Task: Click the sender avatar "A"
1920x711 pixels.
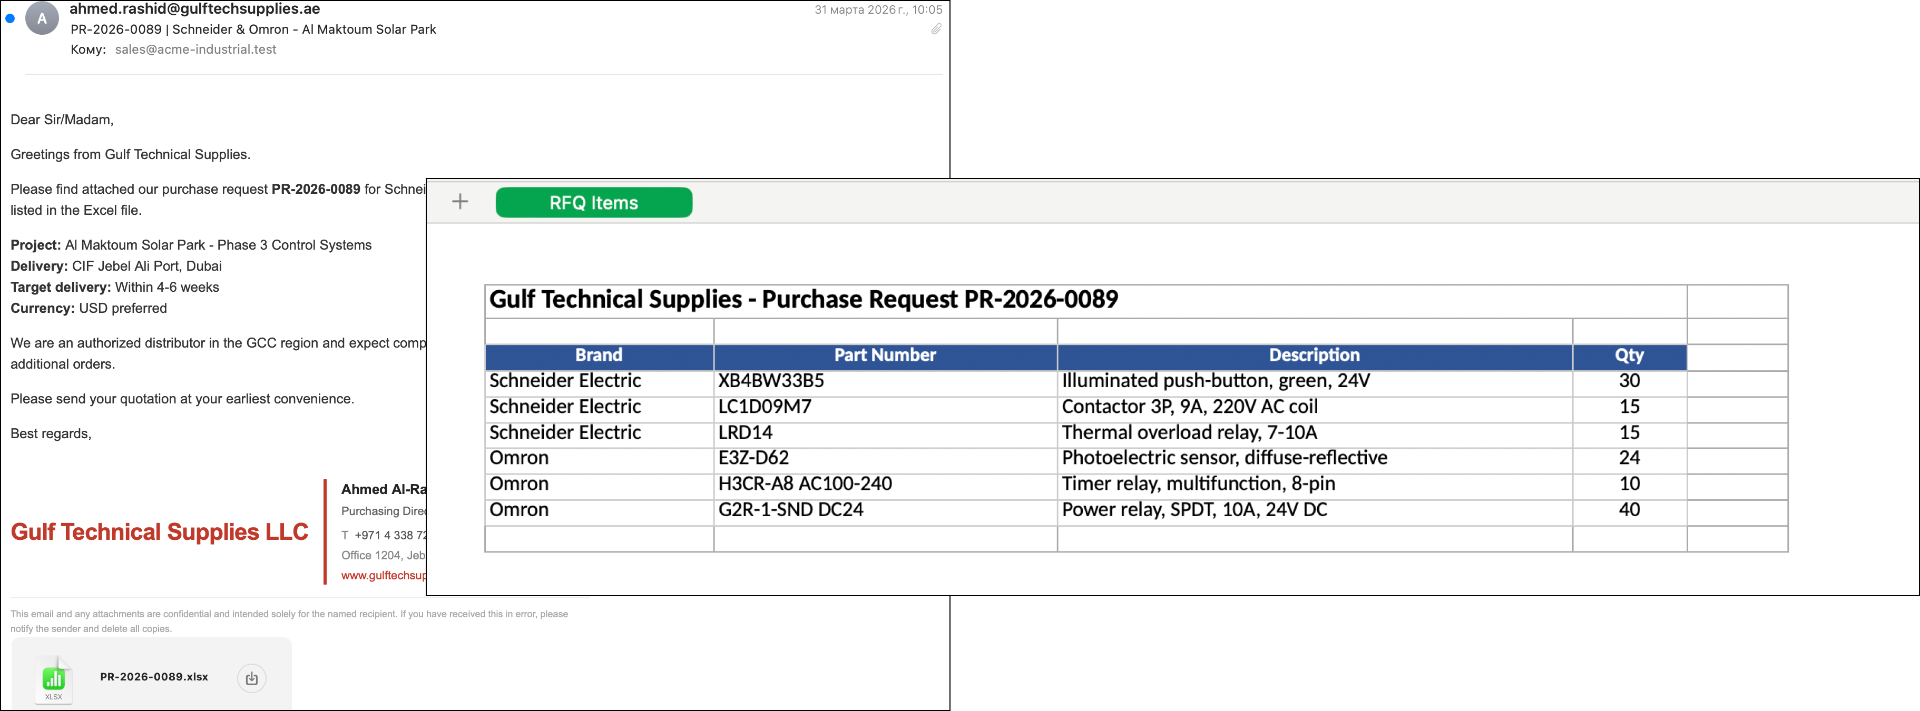Action: click(x=42, y=18)
